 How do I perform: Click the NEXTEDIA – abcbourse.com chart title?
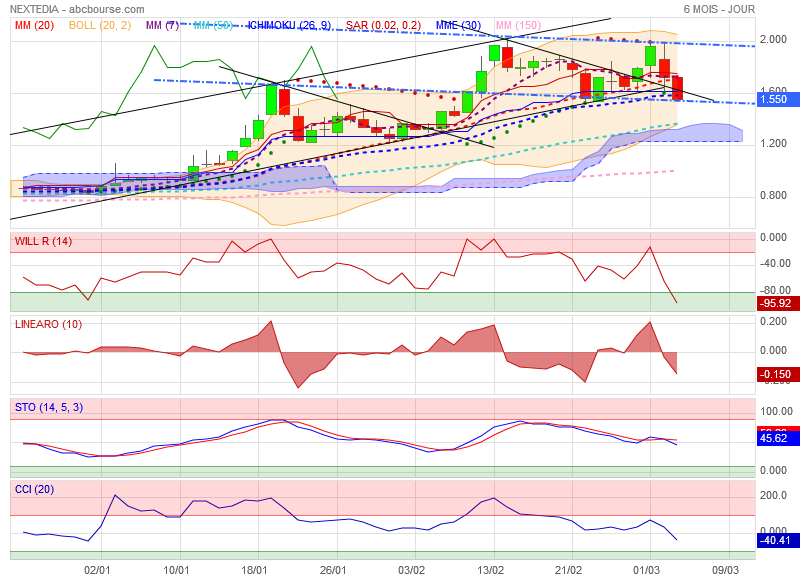[77, 9]
